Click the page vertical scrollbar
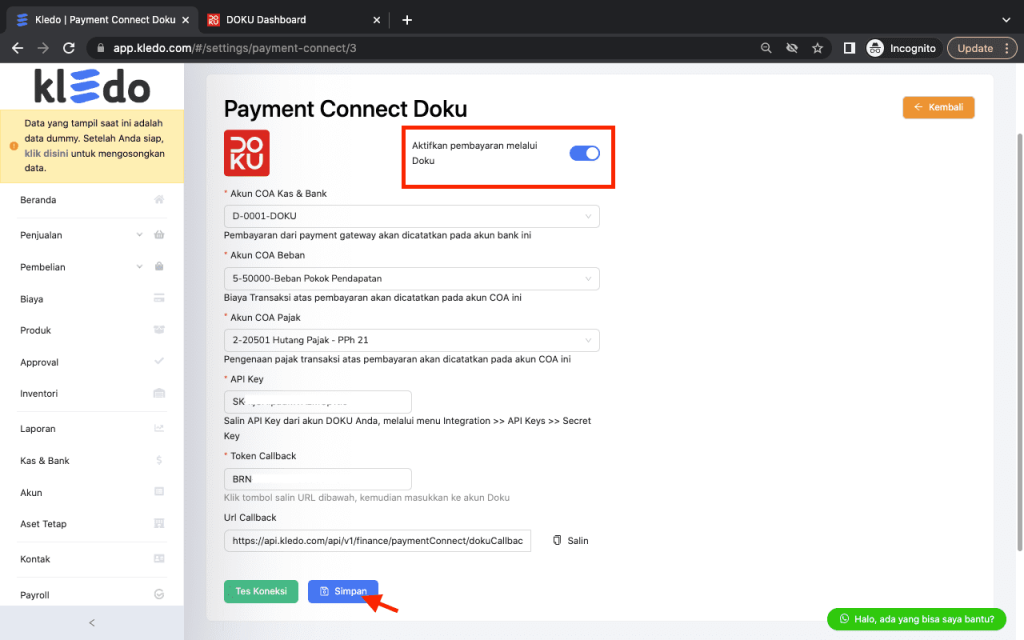 click(x=1019, y=342)
